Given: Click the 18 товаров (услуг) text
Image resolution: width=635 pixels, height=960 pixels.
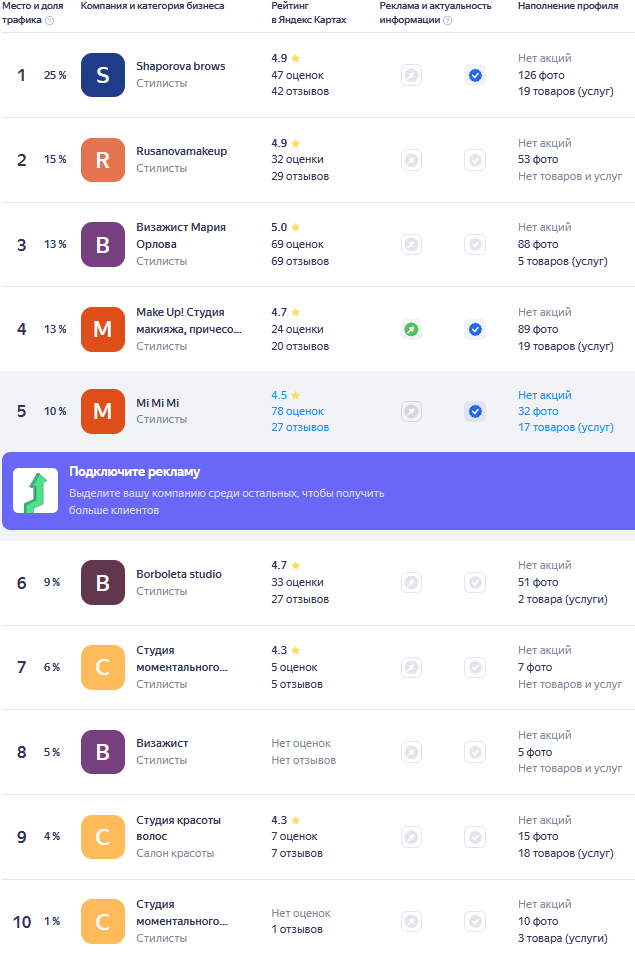Looking at the screenshot, I should tap(566, 853).
